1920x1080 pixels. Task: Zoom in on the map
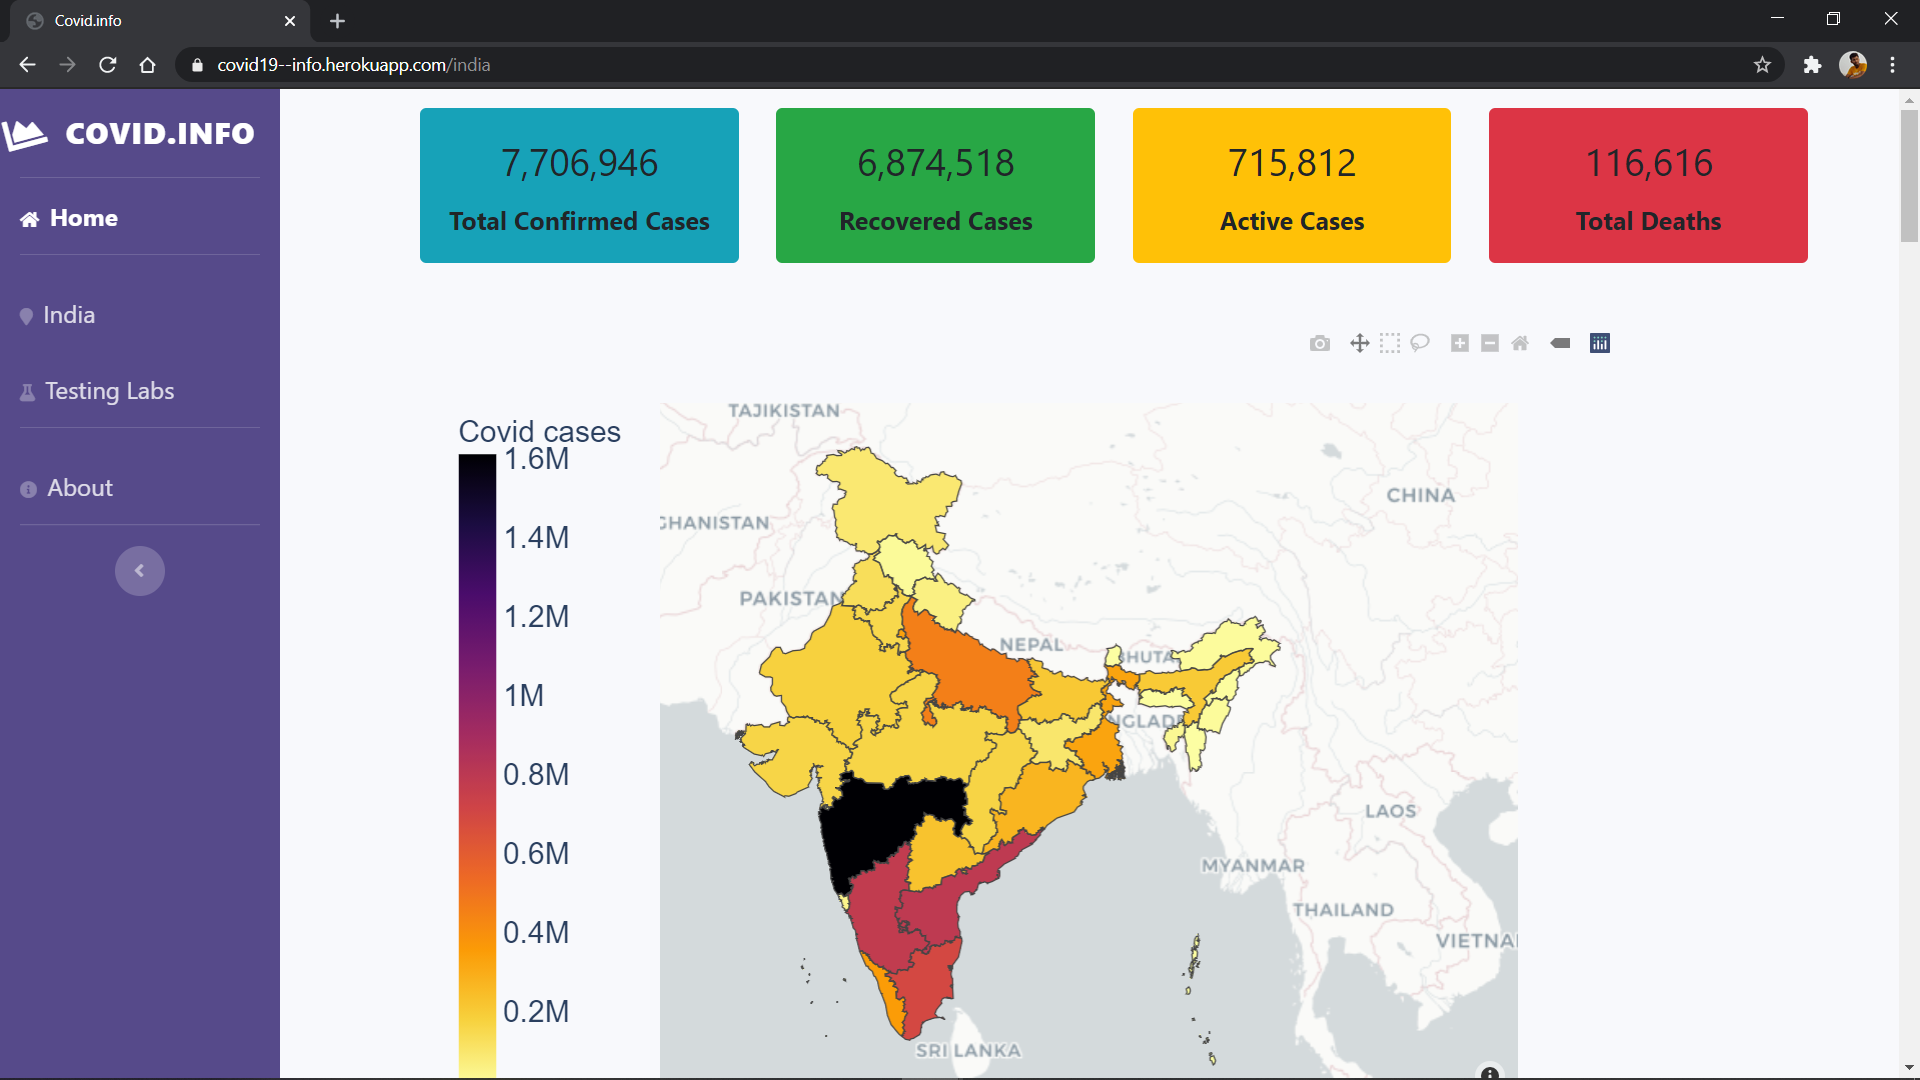pos(1460,344)
